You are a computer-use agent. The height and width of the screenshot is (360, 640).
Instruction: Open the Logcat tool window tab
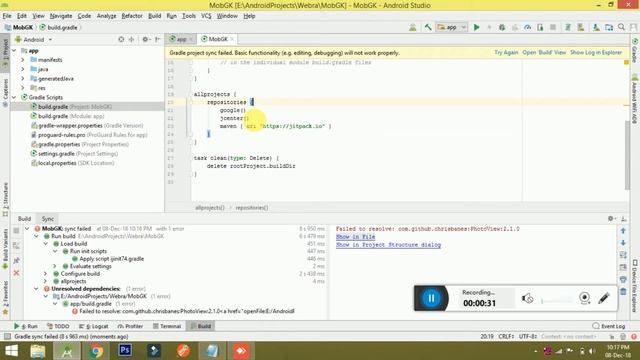tap(93, 326)
